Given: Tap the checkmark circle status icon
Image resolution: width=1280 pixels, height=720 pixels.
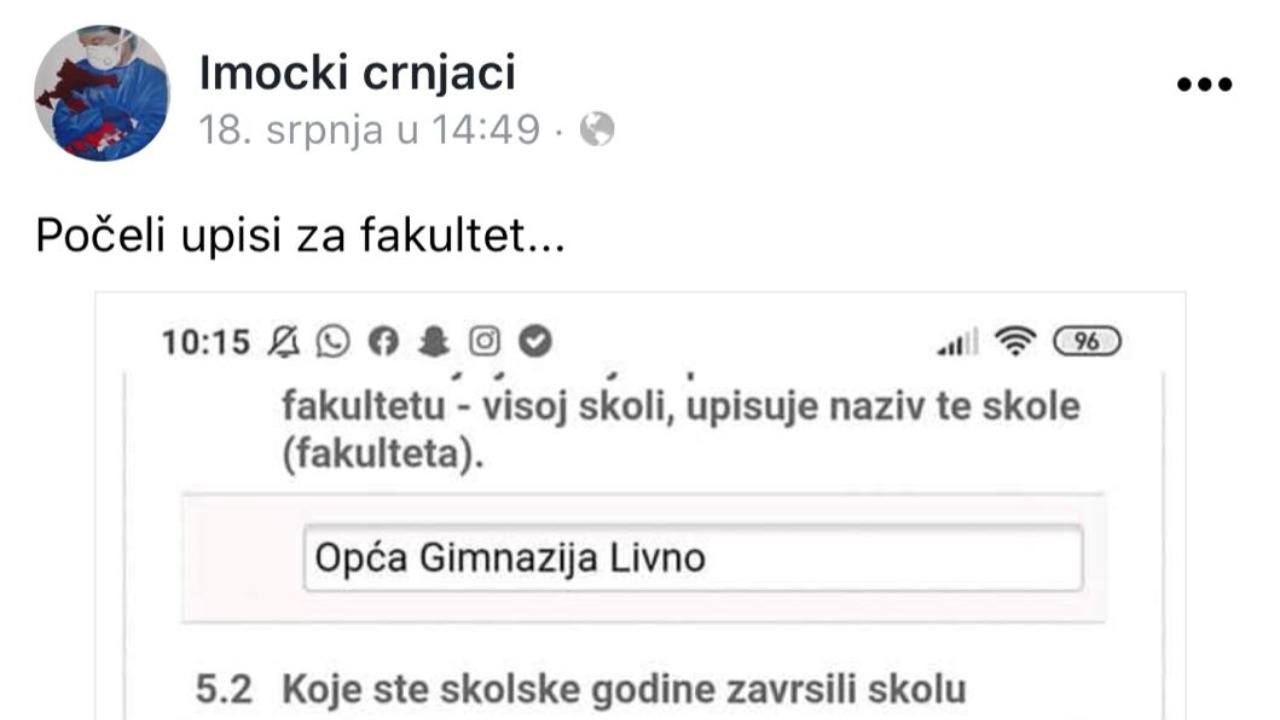Looking at the screenshot, I should tap(536, 343).
